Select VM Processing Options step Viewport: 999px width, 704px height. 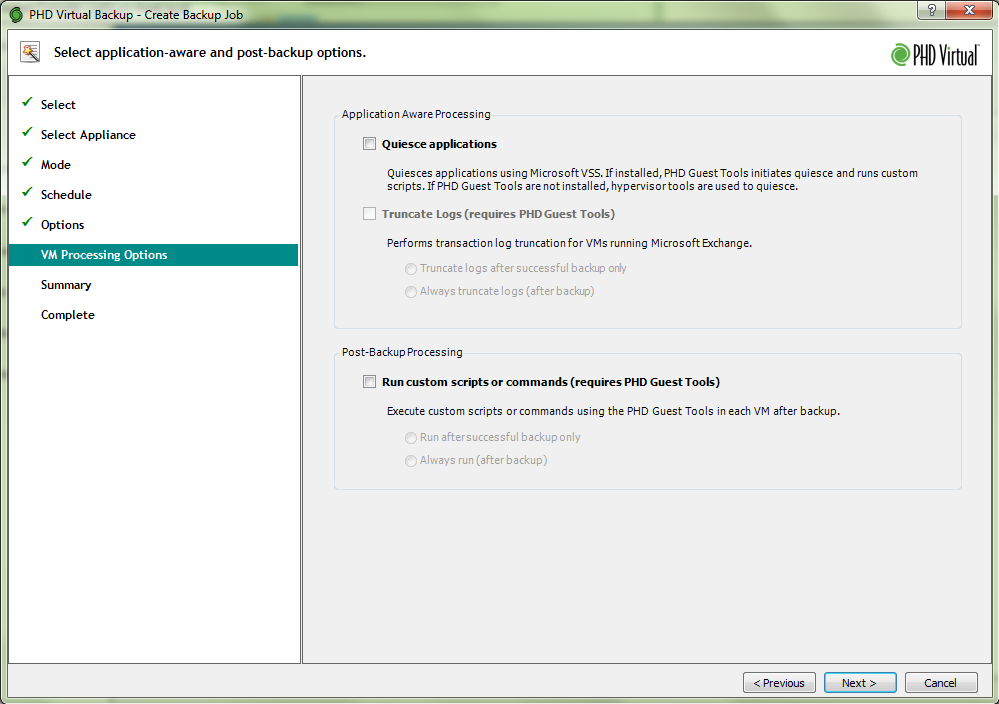coord(104,255)
